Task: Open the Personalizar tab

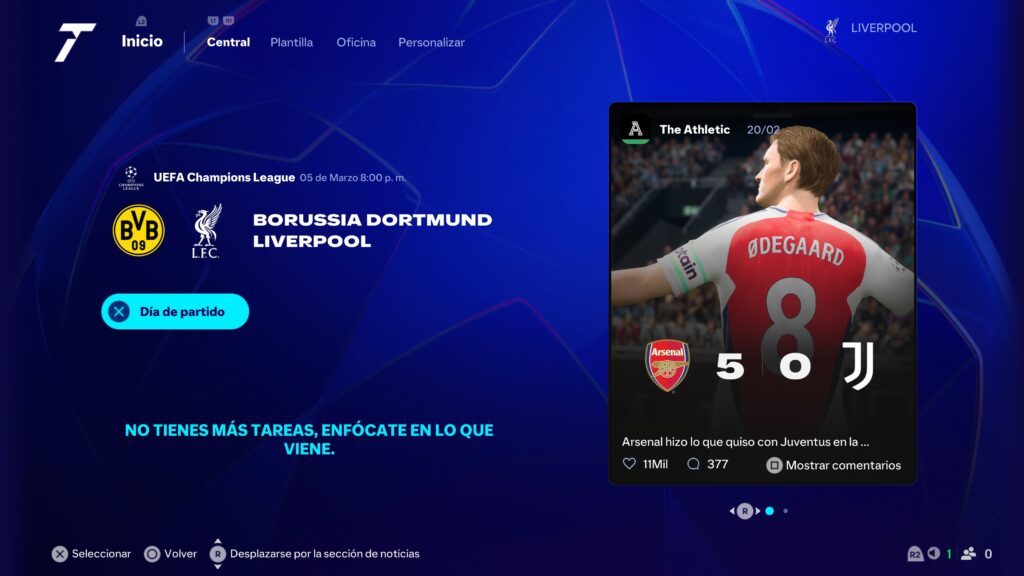Action: click(431, 42)
